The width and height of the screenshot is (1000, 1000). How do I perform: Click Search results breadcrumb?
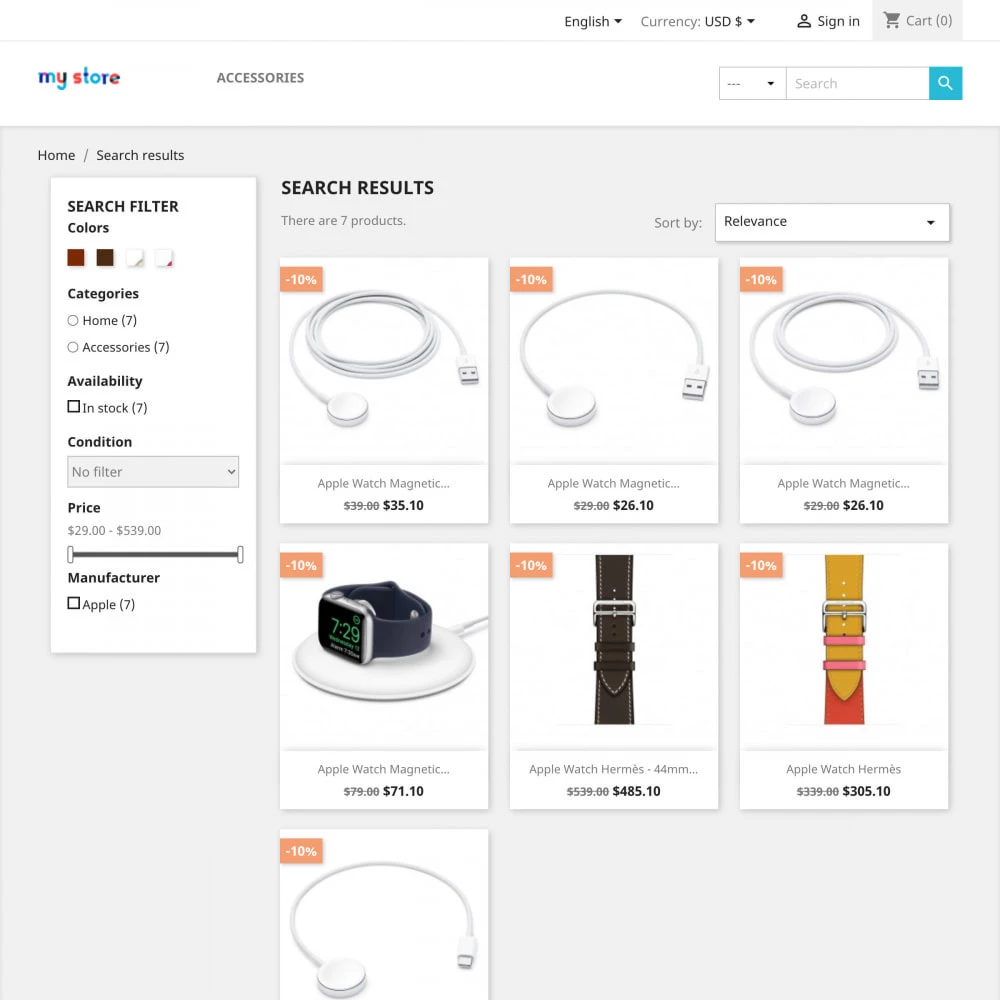pyautogui.click(x=140, y=155)
